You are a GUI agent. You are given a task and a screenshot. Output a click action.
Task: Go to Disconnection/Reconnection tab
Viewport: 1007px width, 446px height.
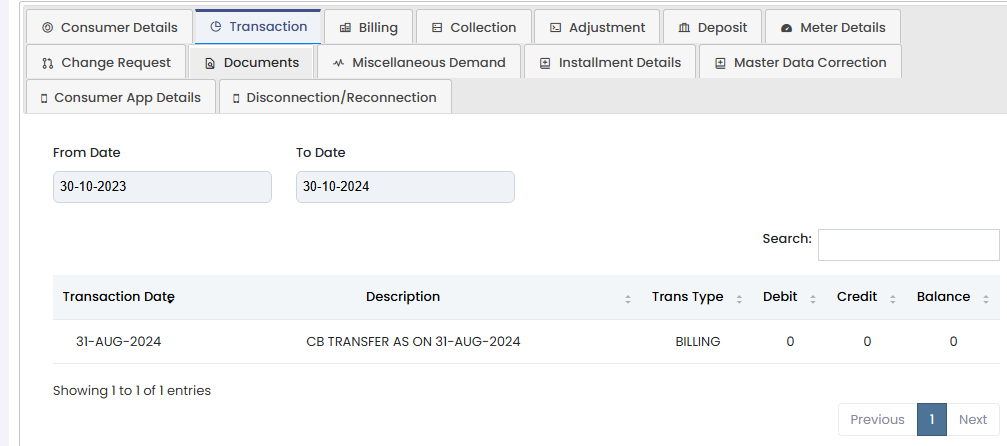(334, 97)
